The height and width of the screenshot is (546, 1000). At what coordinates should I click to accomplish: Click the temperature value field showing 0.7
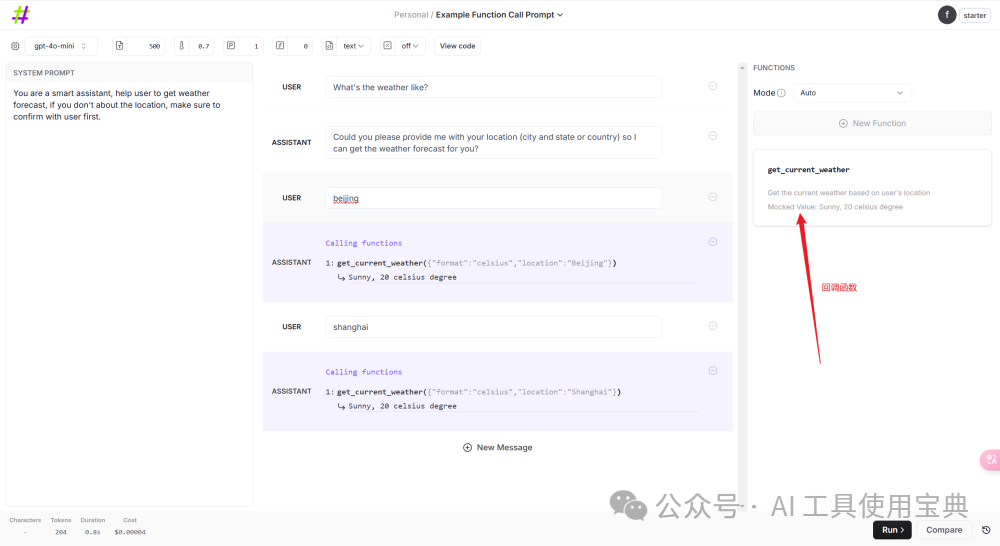[203, 46]
